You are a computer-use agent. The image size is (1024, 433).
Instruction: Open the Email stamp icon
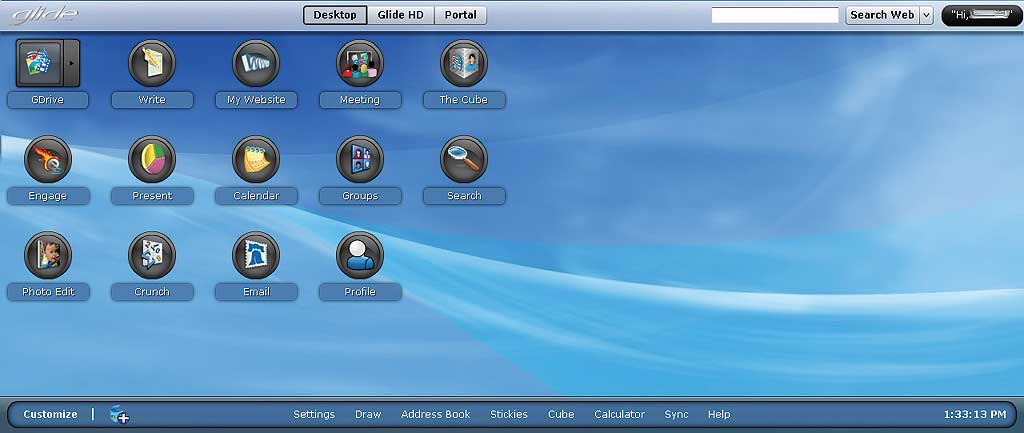(256, 255)
